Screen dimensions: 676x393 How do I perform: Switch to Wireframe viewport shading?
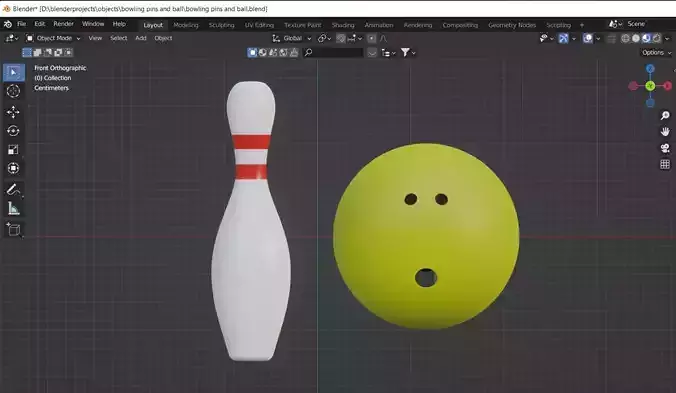click(625, 38)
